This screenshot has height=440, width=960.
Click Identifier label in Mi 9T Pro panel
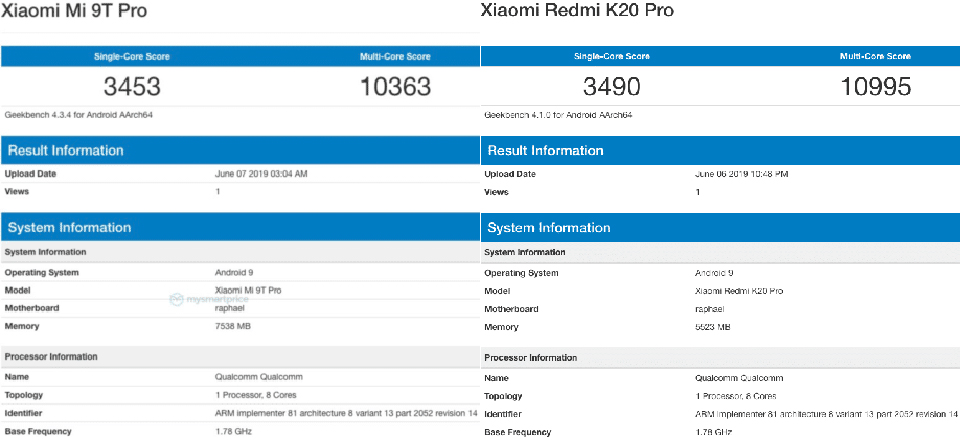(x=23, y=413)
